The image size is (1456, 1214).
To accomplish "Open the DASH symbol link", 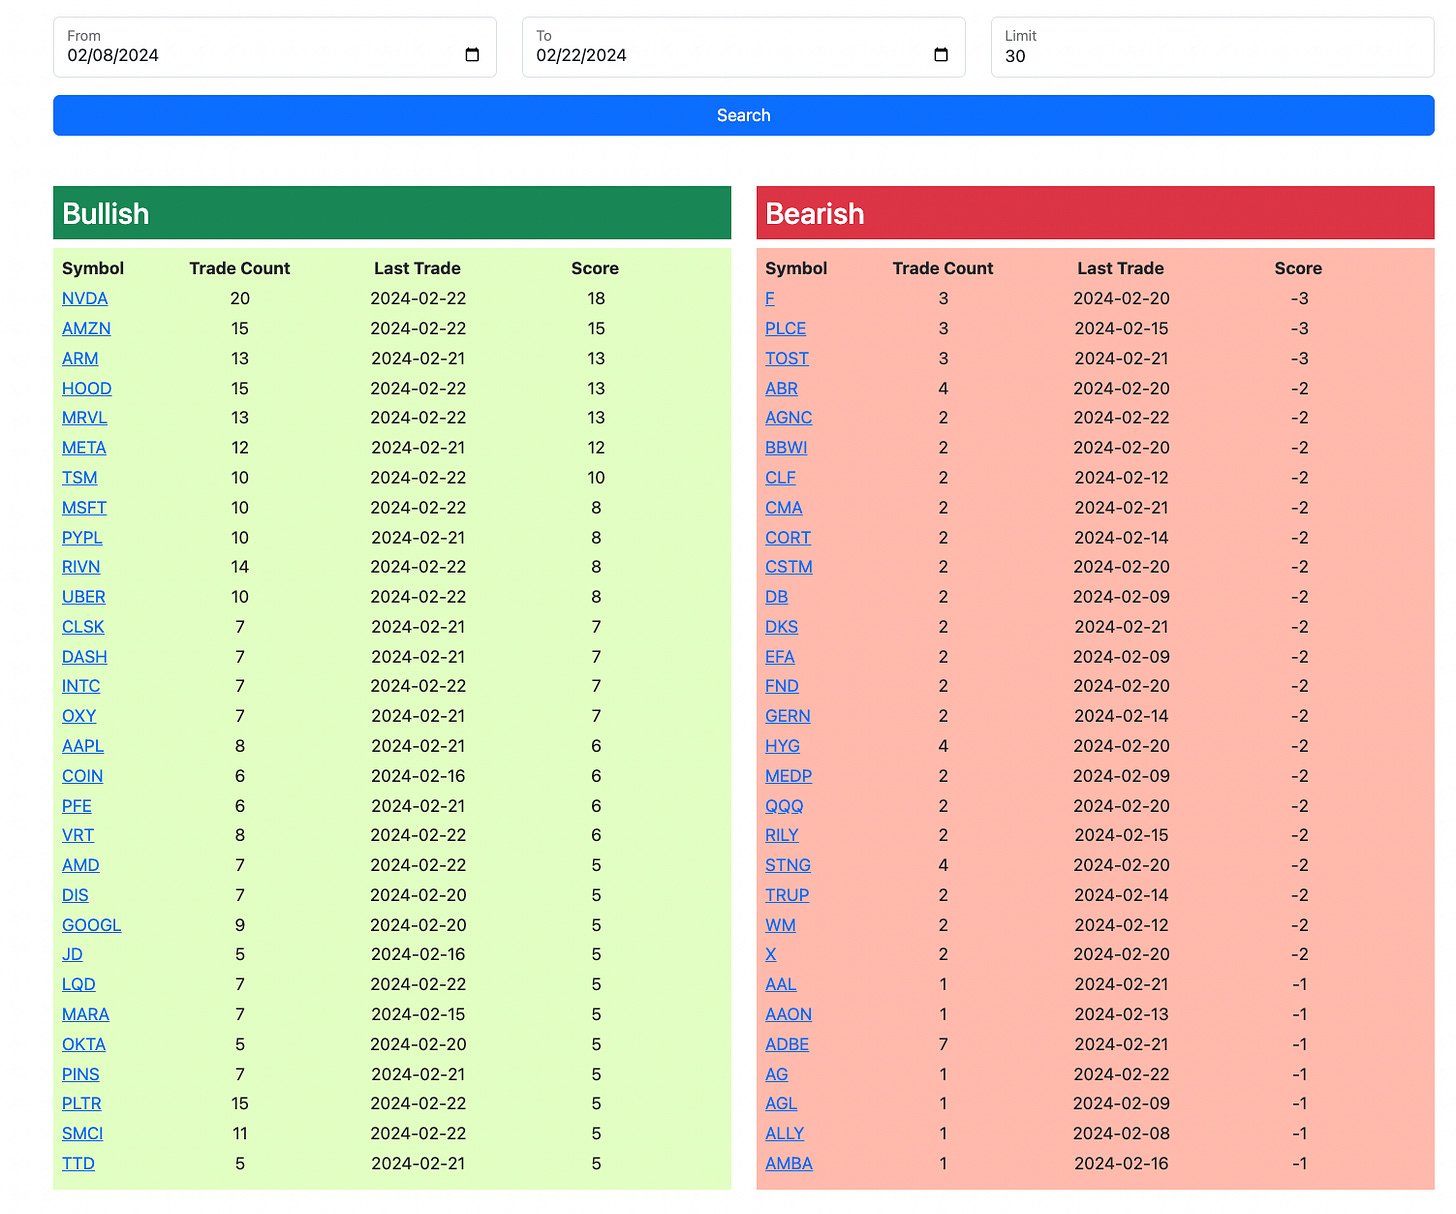I will pos(85,657).
